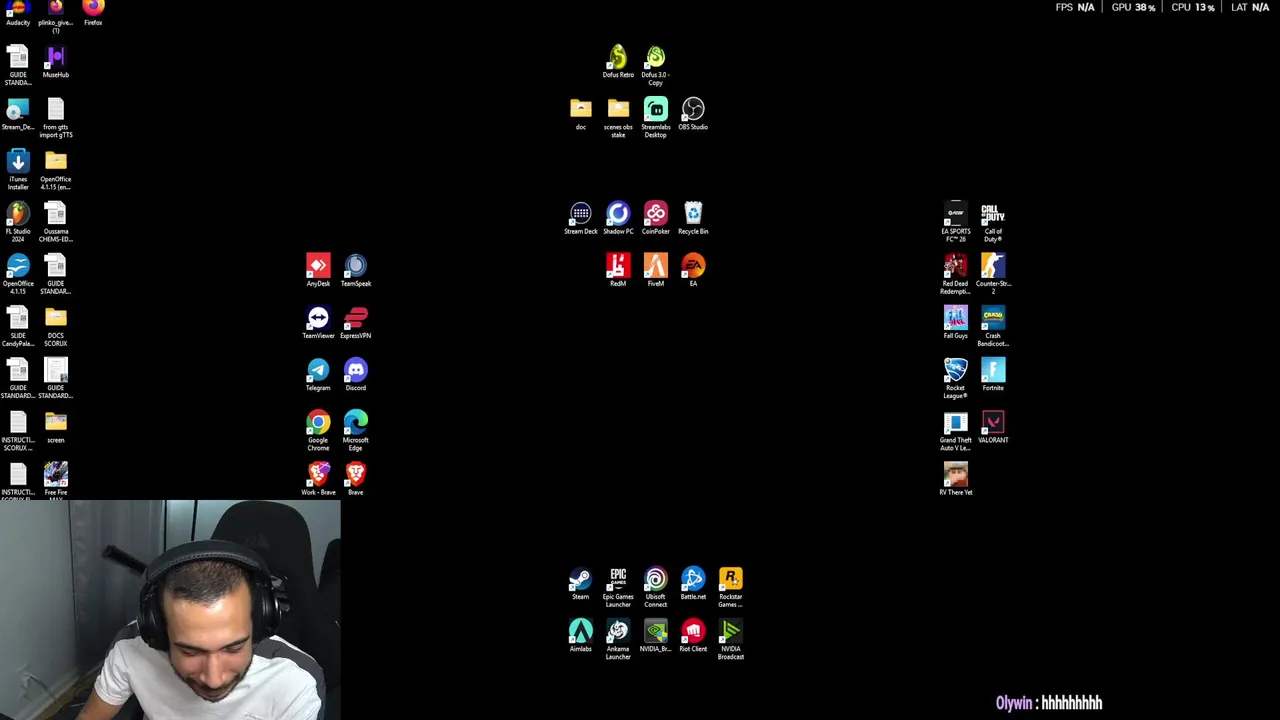This screenshot has width=1280, height=720.
Task: Open the Audacity desktop shortcut
Action: [18, 12]
